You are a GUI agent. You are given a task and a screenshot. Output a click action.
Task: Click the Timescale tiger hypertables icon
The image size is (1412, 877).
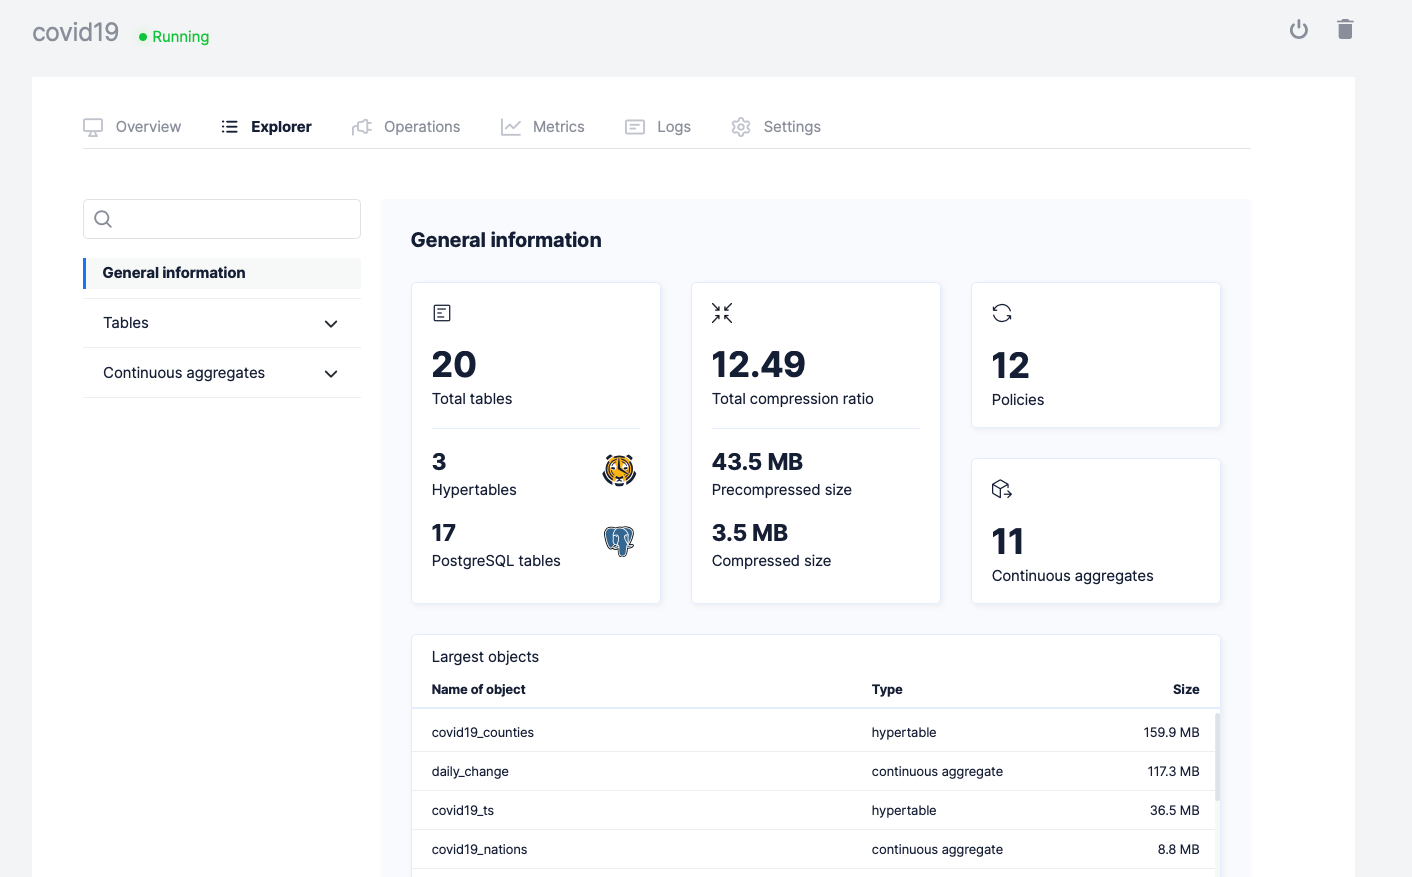click(x=619, y=470)
